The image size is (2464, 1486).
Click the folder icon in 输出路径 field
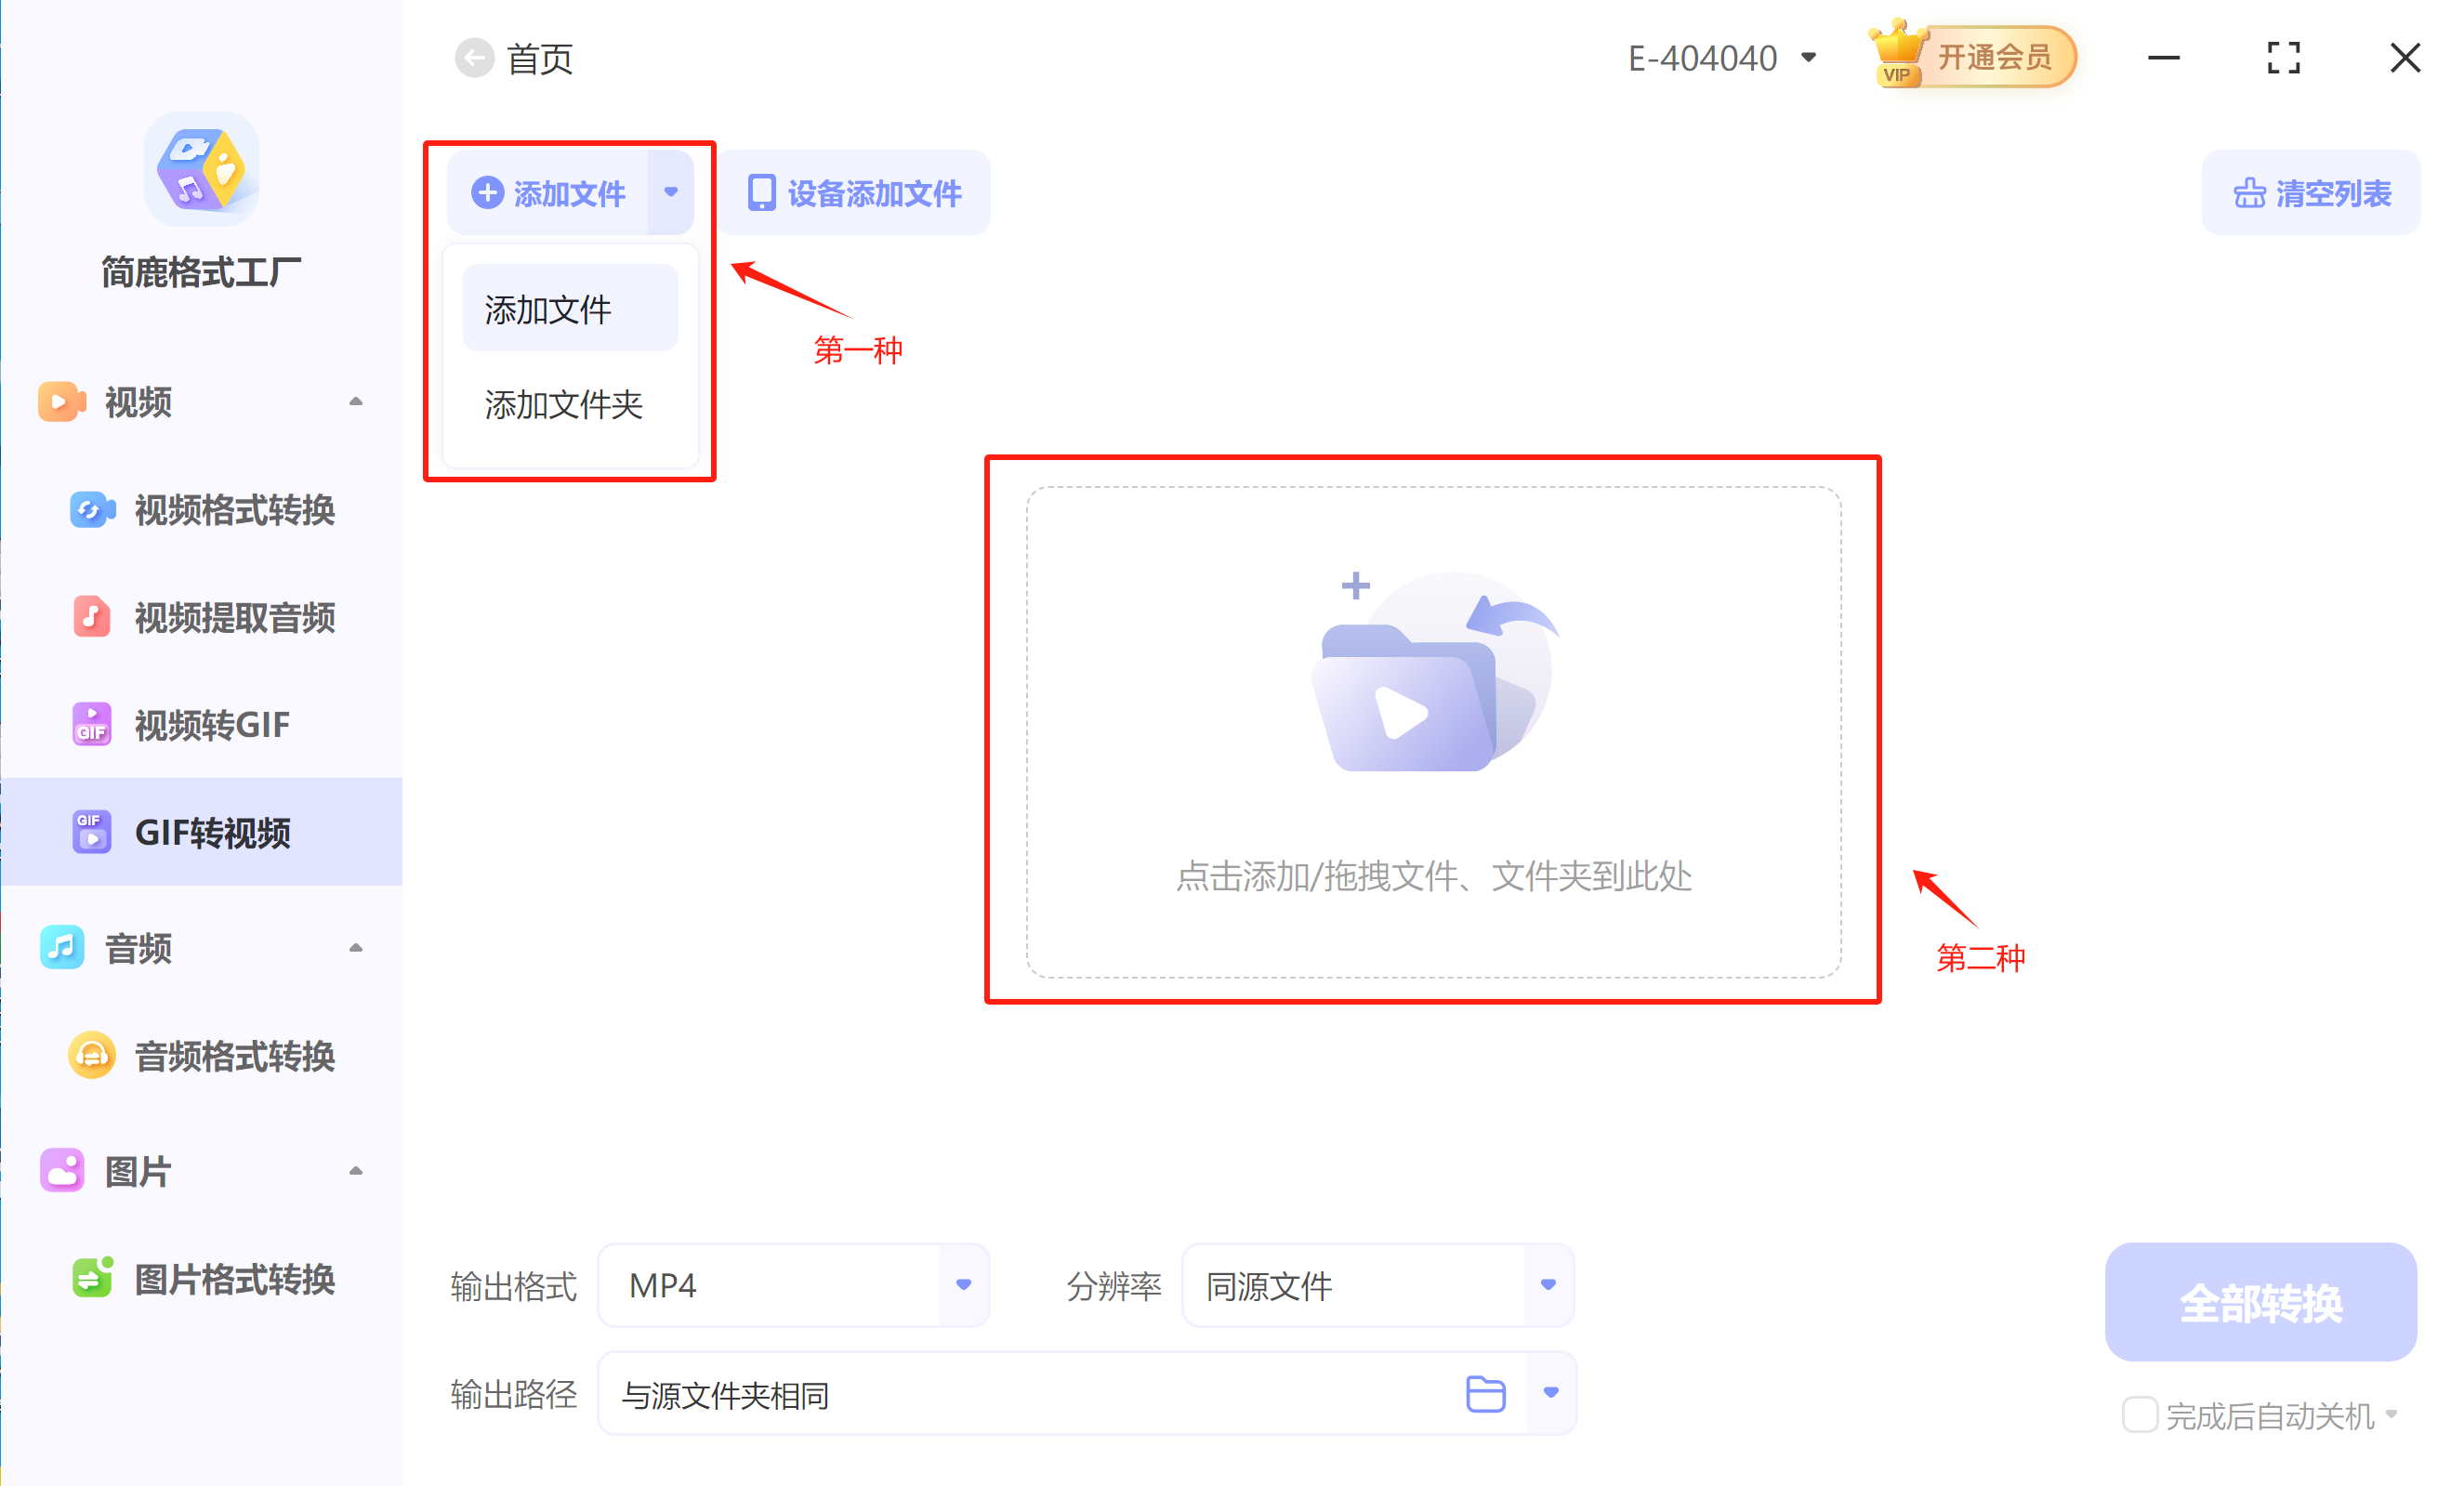click(x=1485, y=1393)
